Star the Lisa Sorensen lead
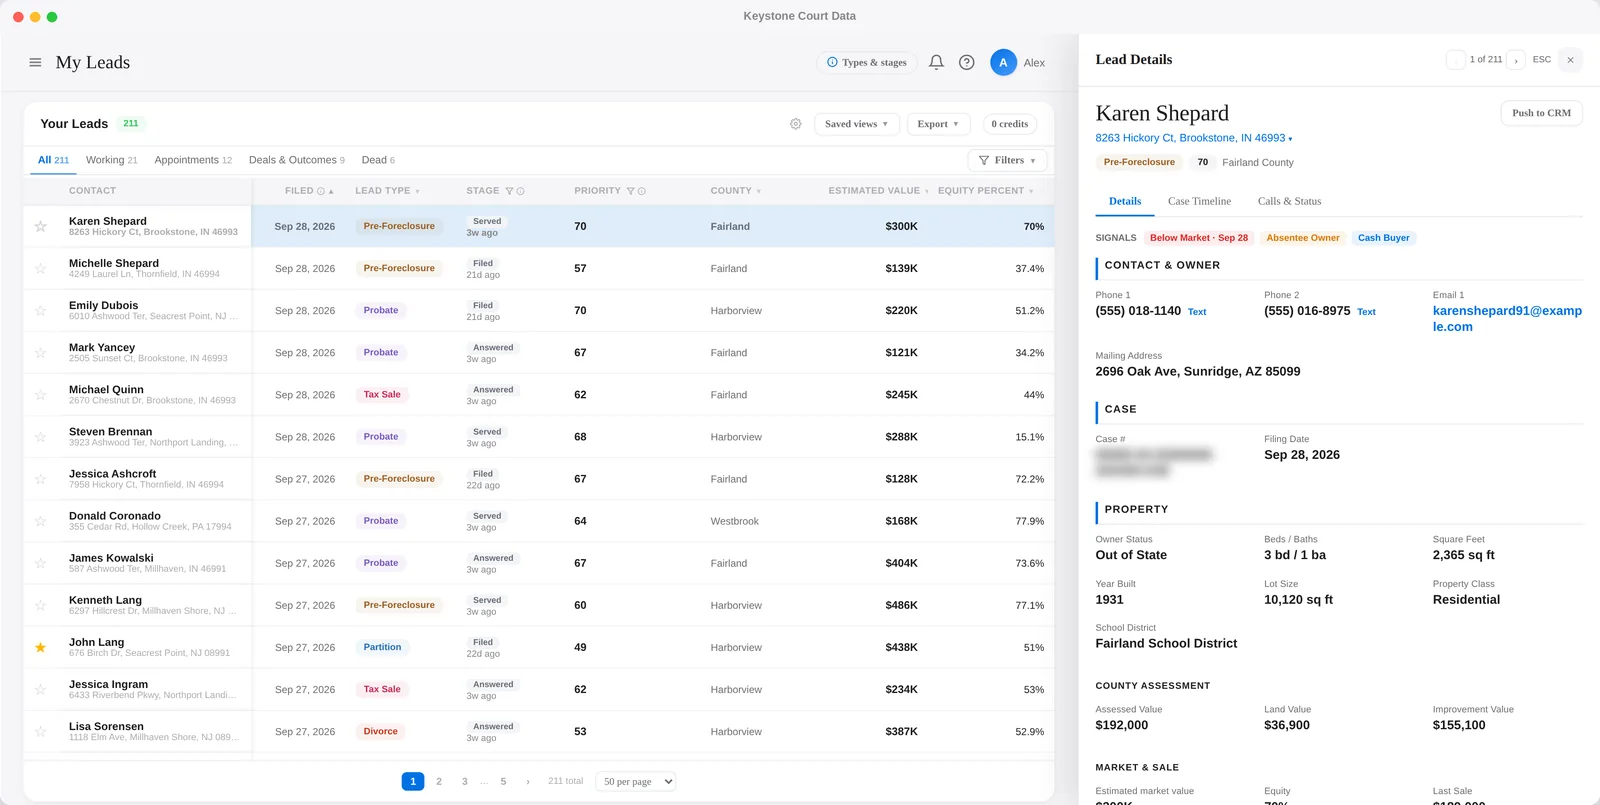 (x=41, y=732)
